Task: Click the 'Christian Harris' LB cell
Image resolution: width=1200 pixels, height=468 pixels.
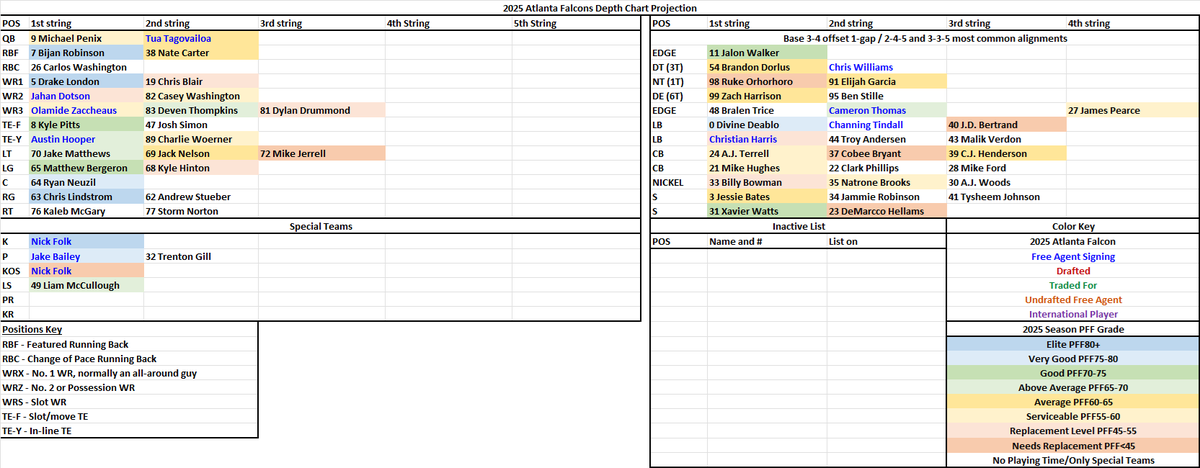Action: 766,139
